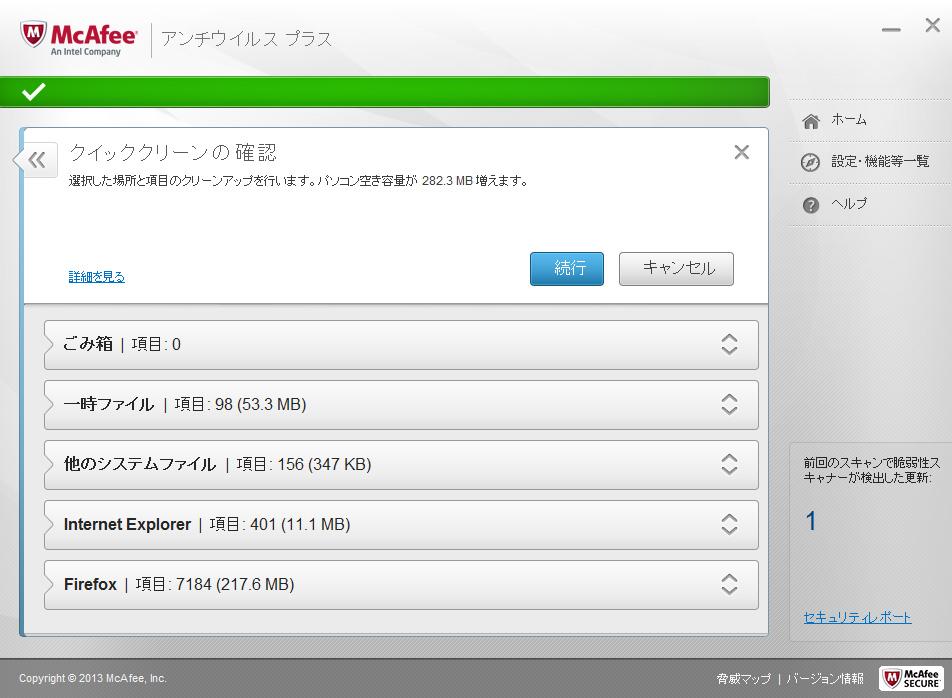Click the 続行 button
The height and width of the screenshot is (698, 952).
click(x=566, y=268)
